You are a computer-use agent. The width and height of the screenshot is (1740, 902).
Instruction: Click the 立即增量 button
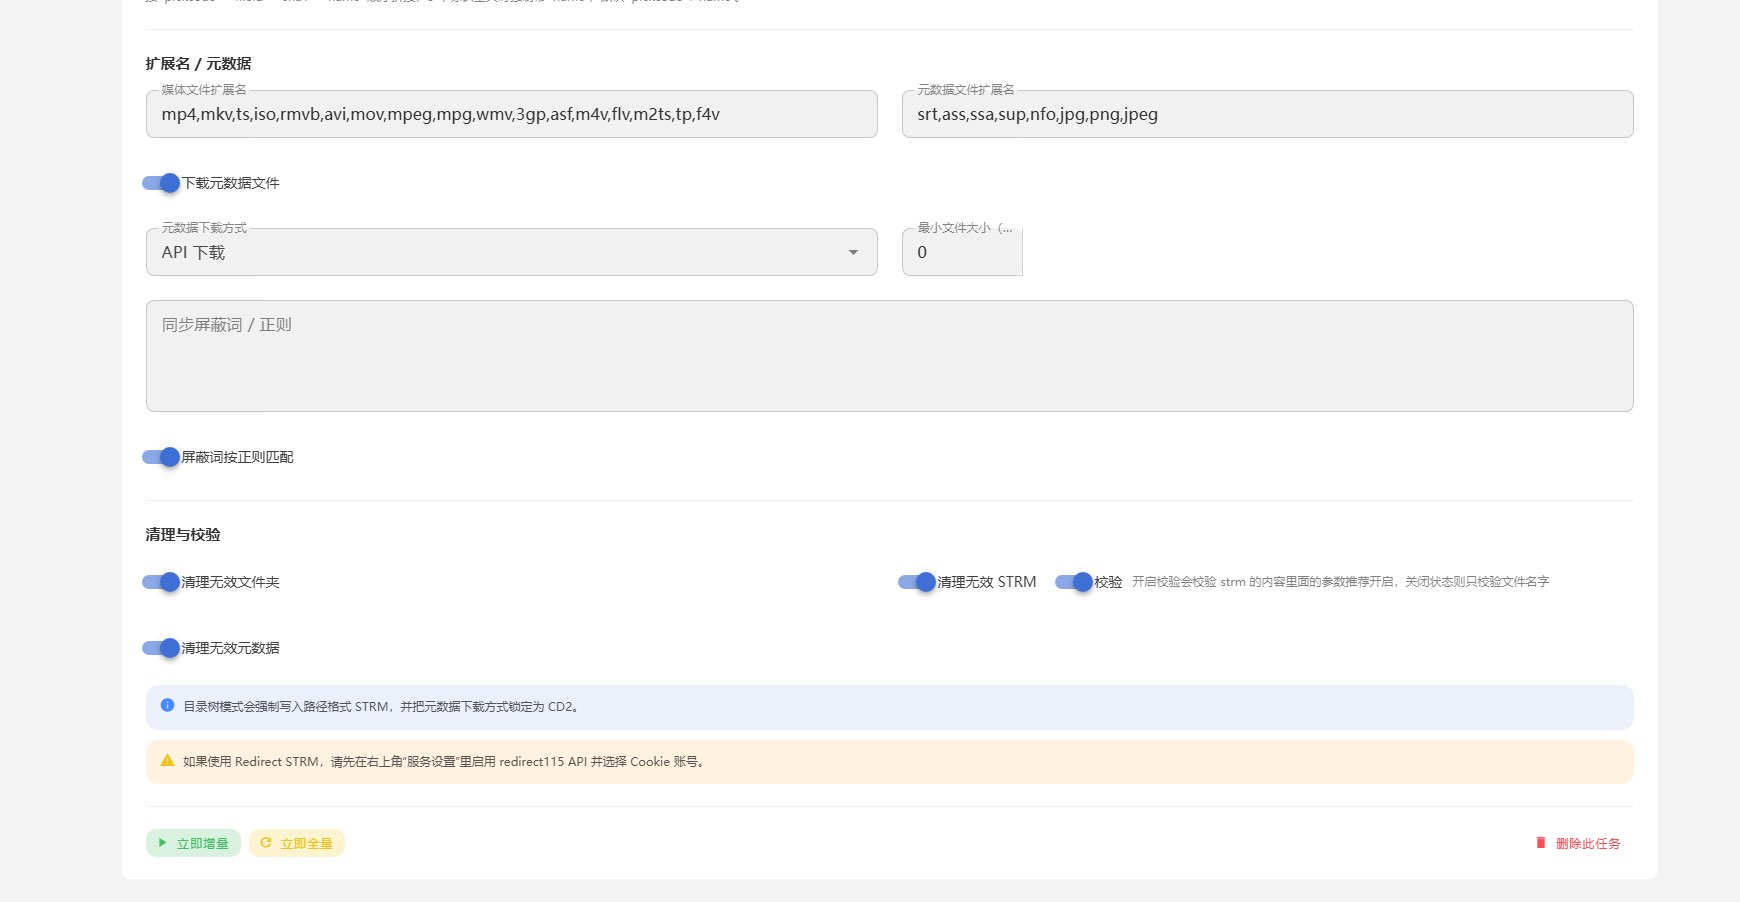193,843
